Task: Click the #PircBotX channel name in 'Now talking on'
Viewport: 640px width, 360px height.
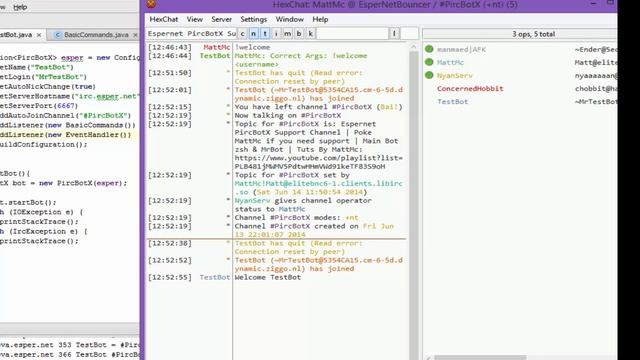Action: pyautogui.click(x=321, y=116)
